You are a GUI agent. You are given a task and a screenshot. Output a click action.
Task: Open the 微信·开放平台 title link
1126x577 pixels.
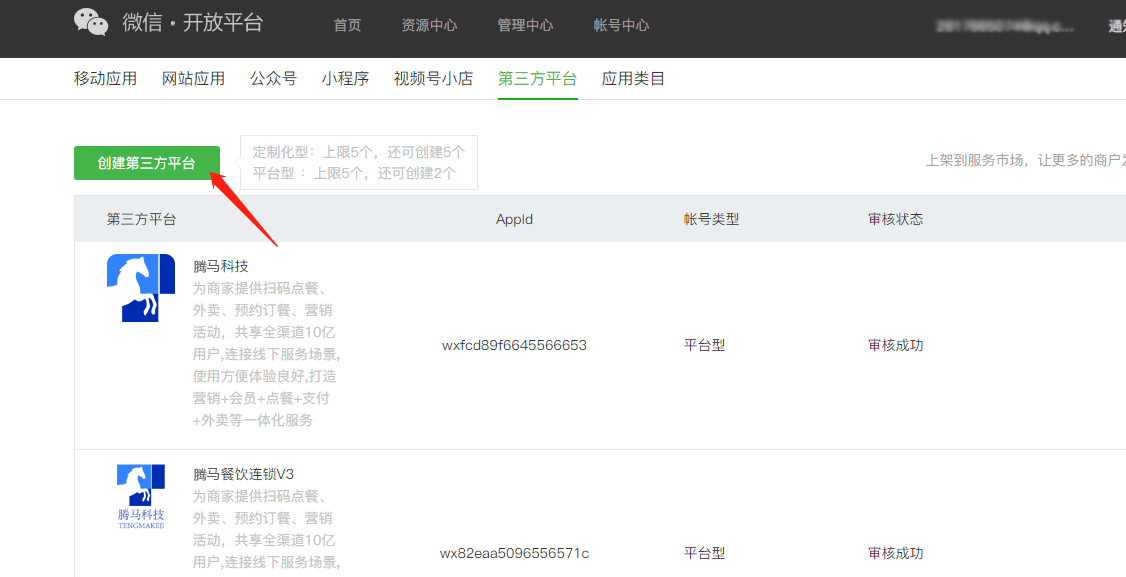tap(192, 23)
